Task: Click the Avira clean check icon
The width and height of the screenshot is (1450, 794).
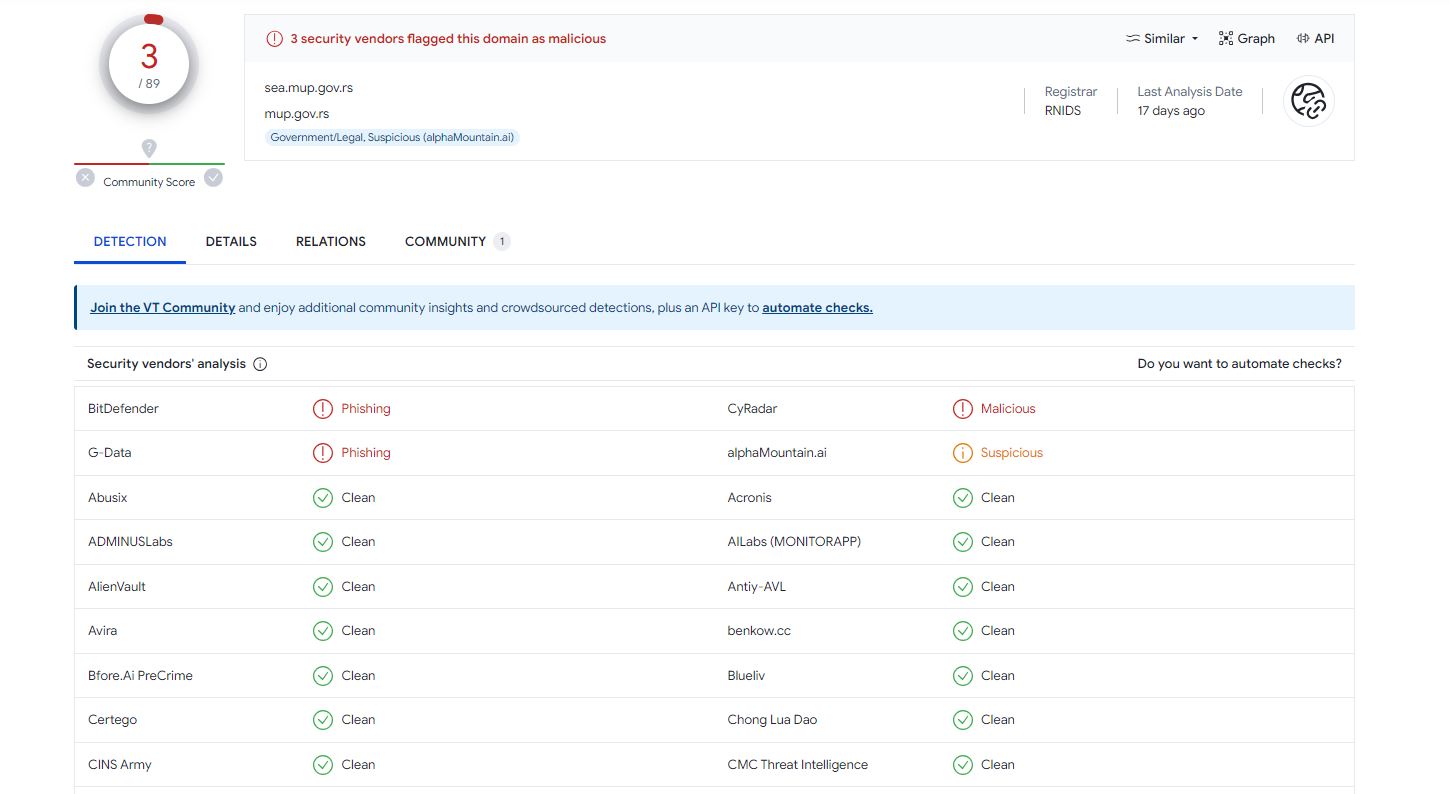Action: tap(323, 631)
